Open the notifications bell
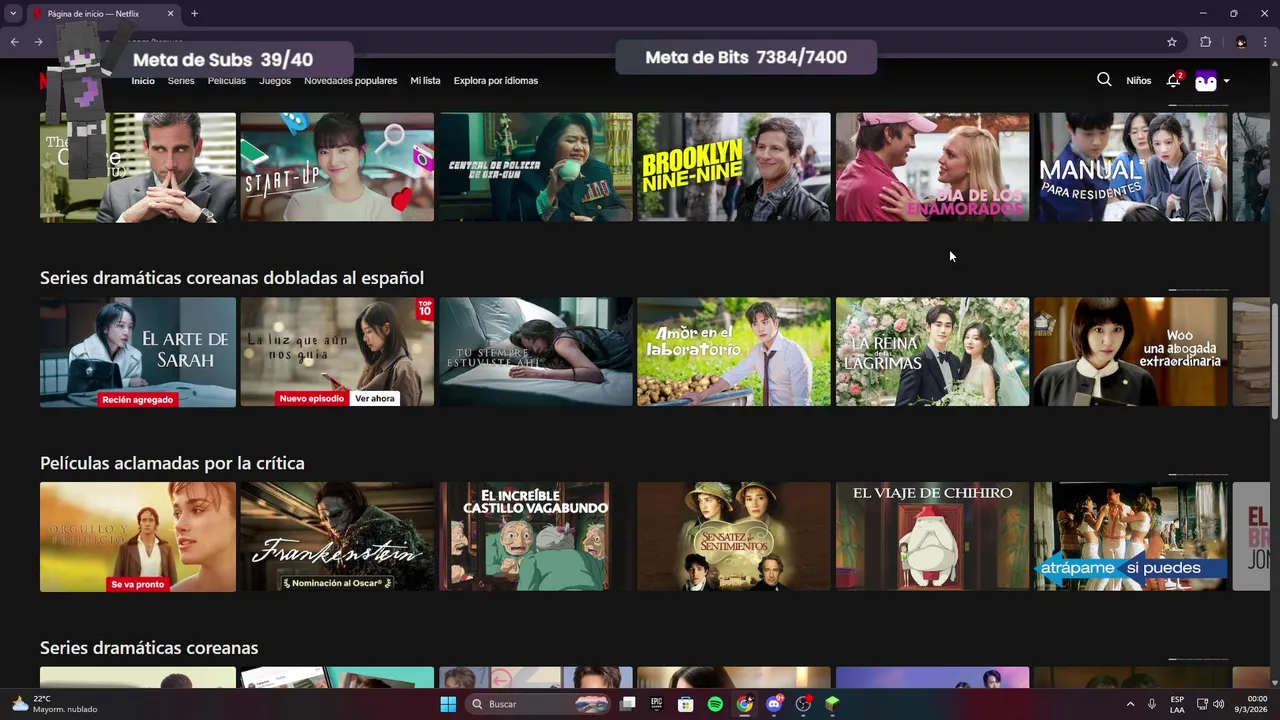This screenshot has height=720, width=1280. click(x=1174, y=80)
